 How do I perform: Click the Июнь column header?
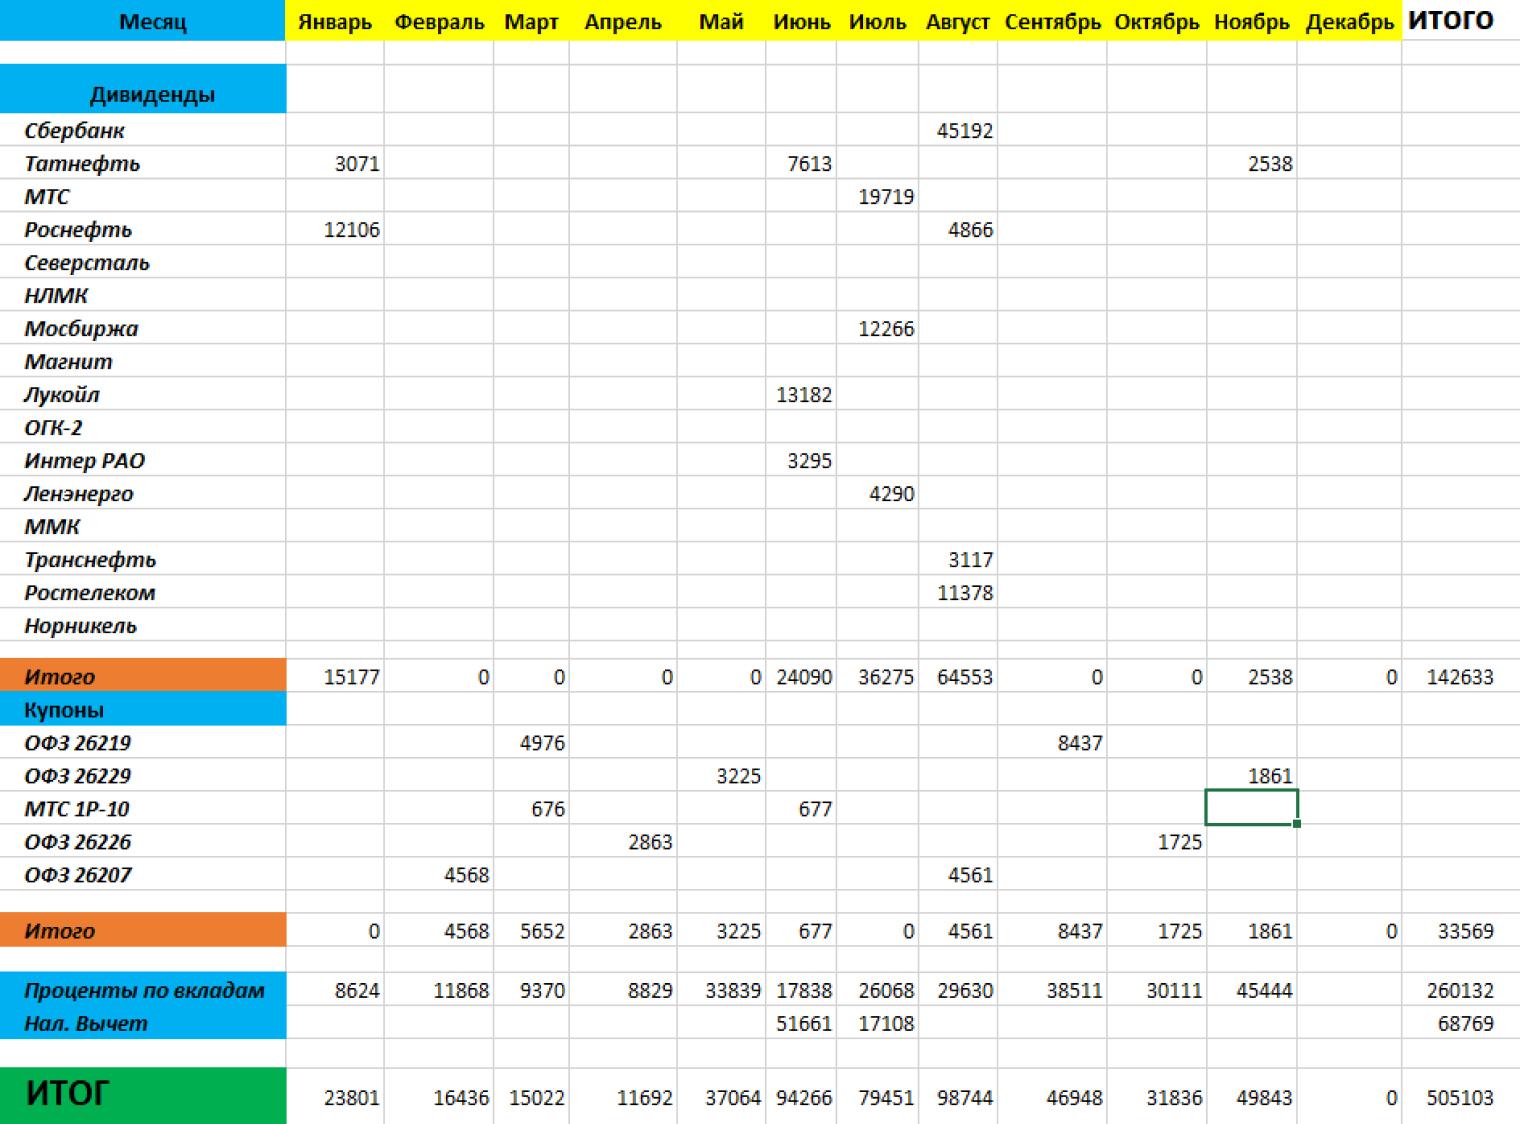point(801,21)
